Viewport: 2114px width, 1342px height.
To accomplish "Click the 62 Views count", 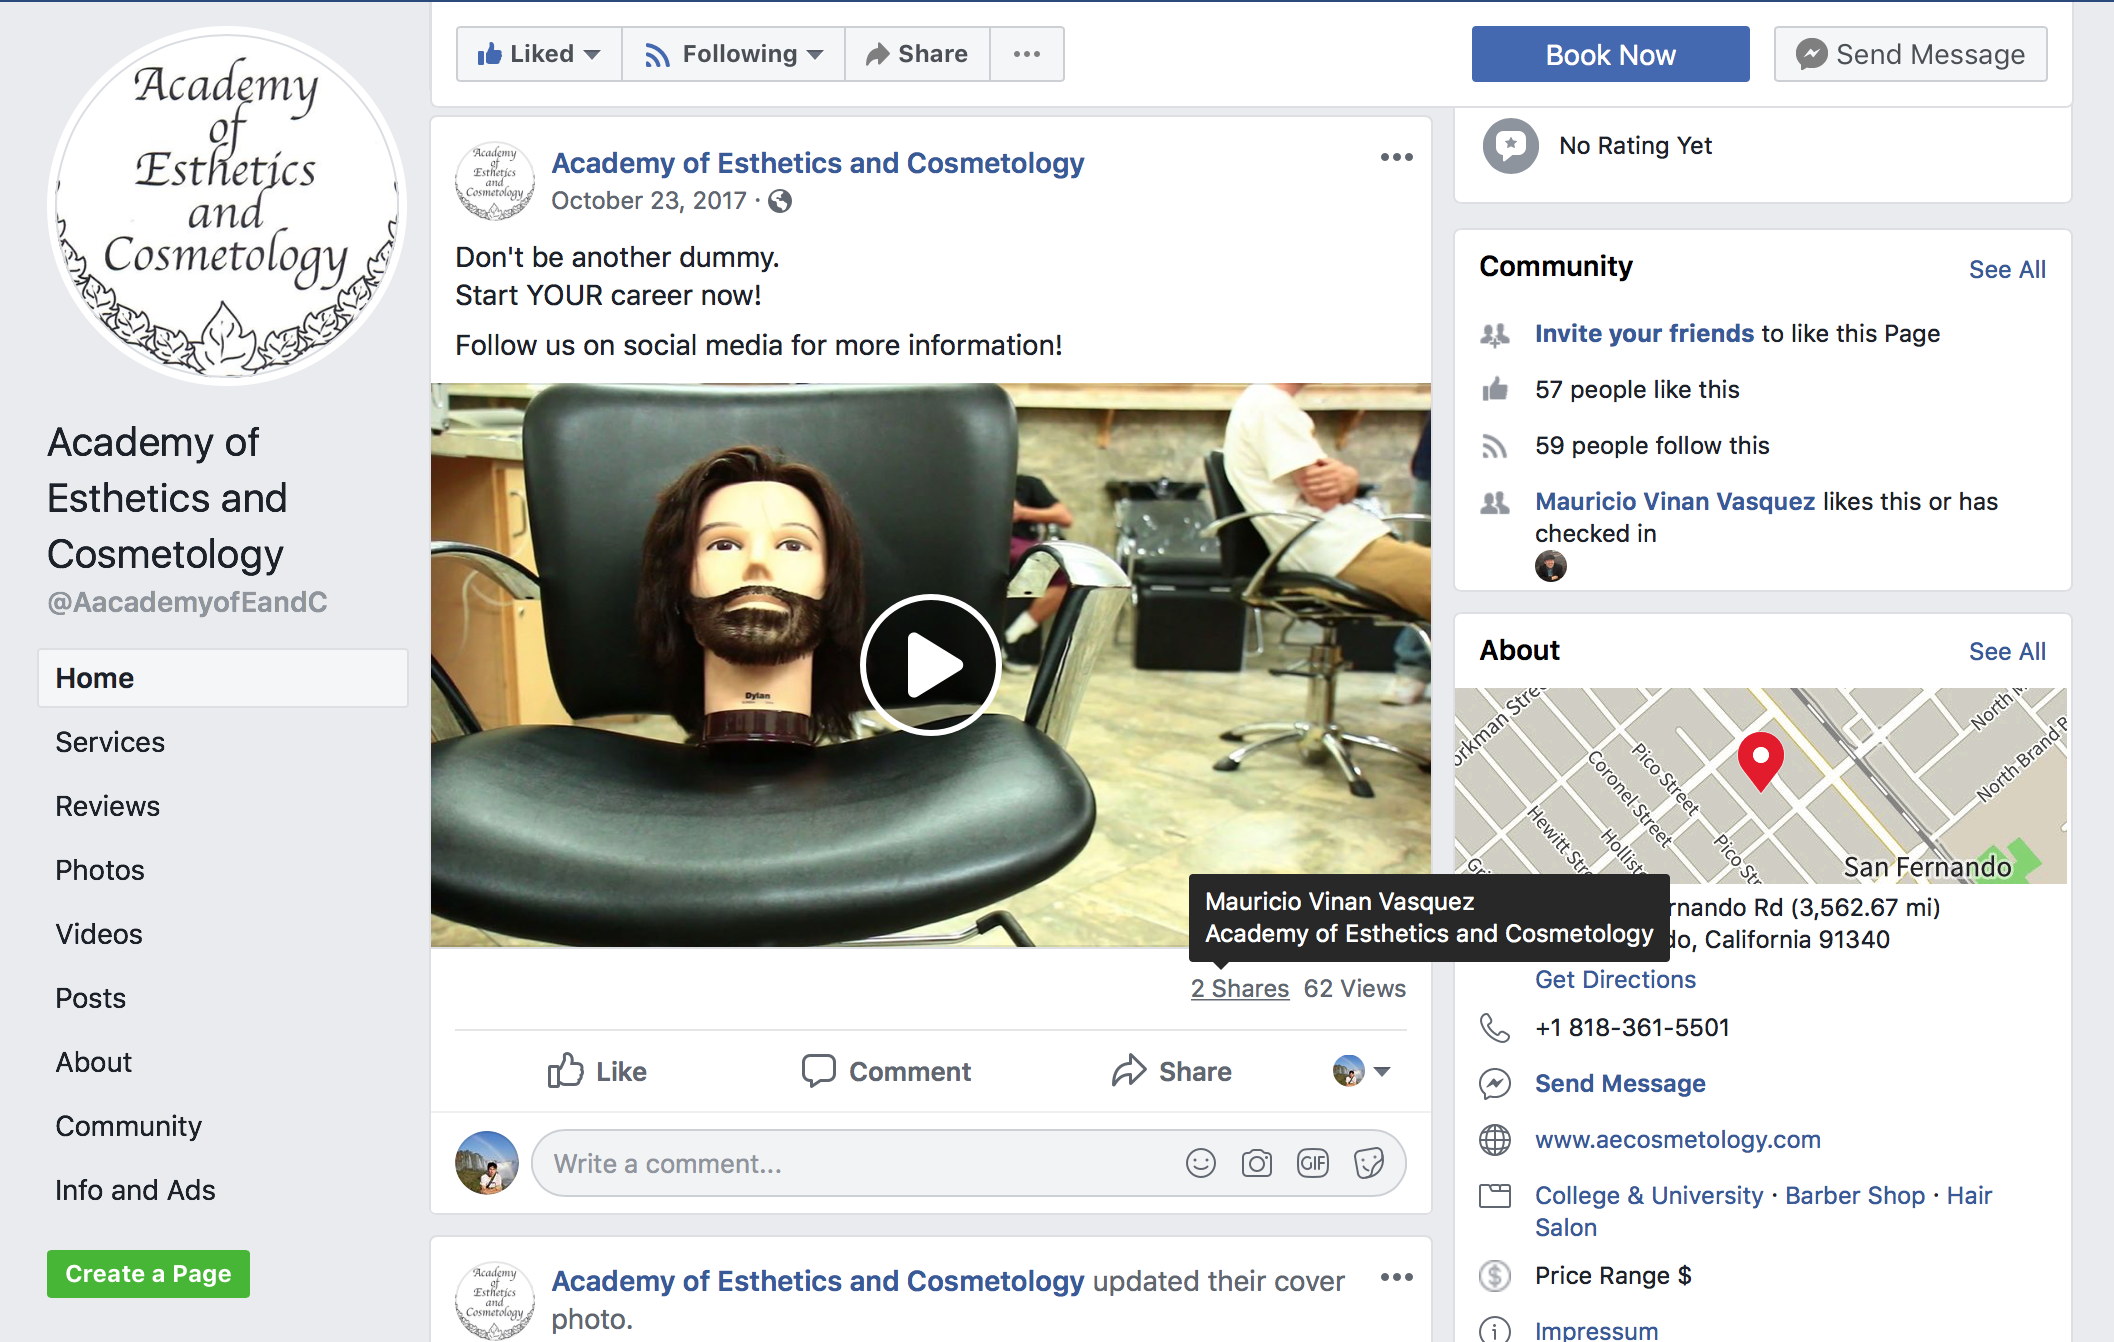I will coord(1354,988).
